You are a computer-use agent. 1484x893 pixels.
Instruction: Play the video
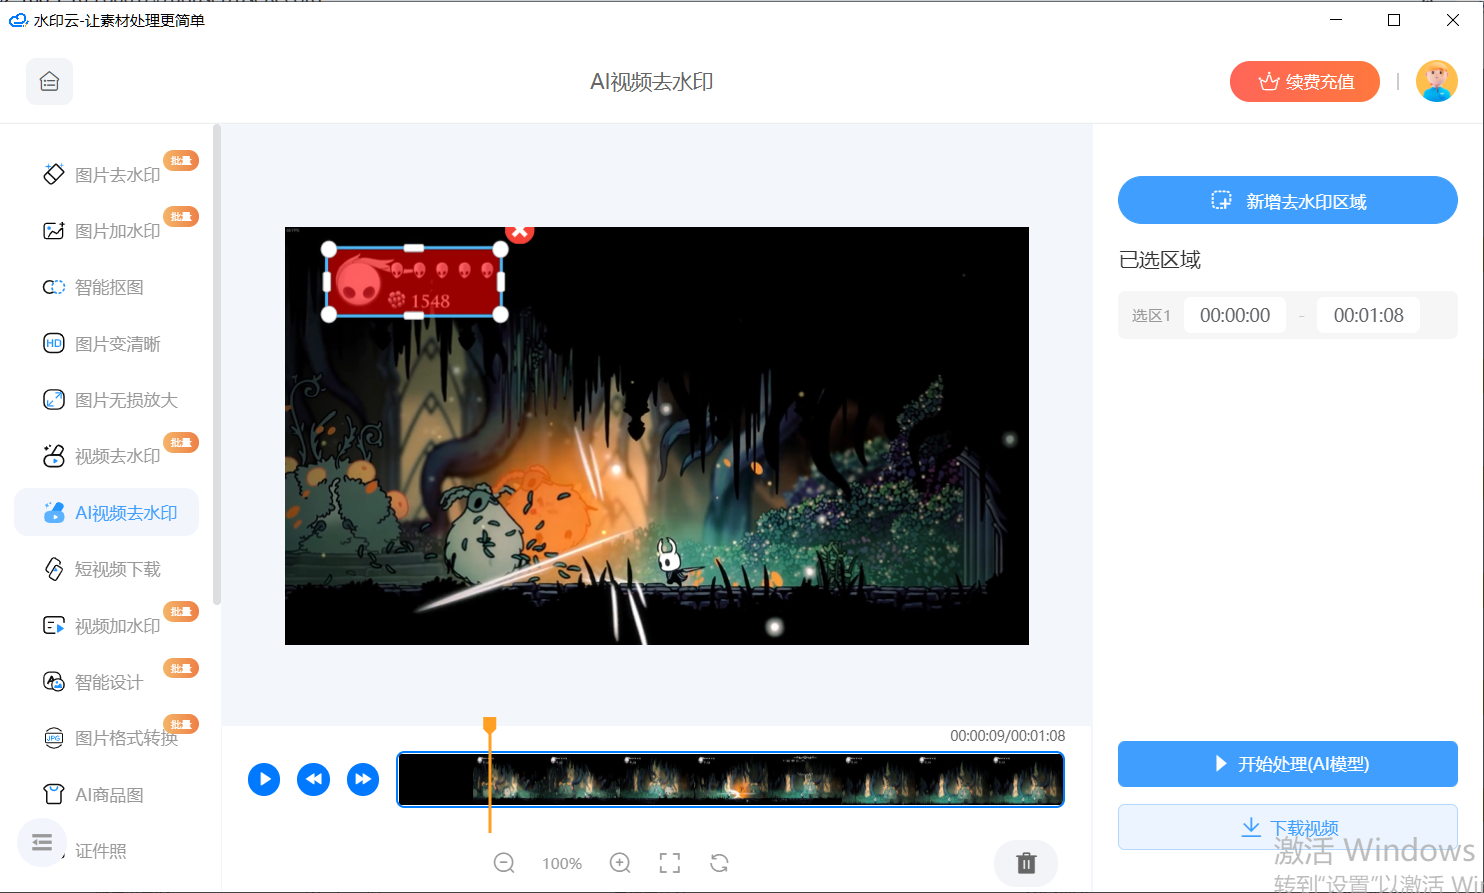[x=264, y=779]
